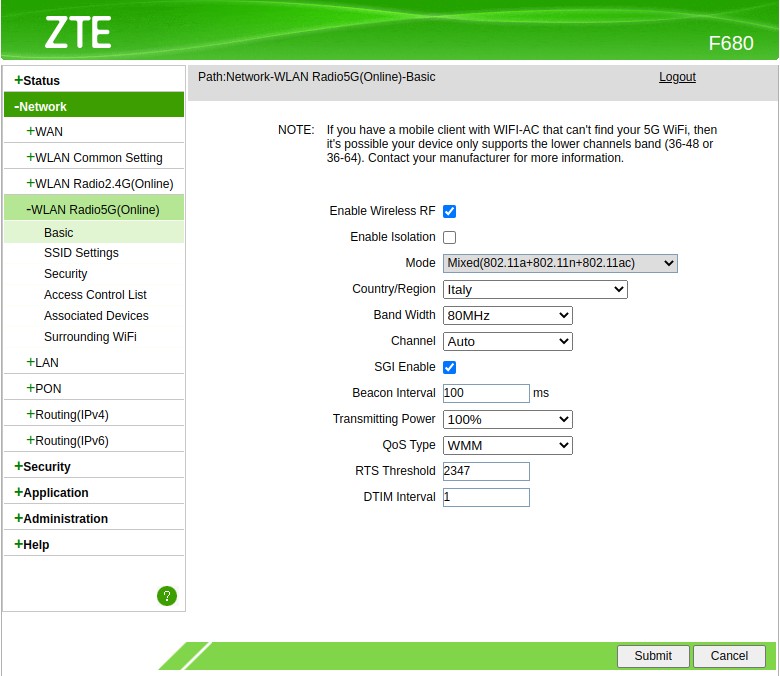
Task: Click the ZTE logo in the header
Action: (78, 32)
